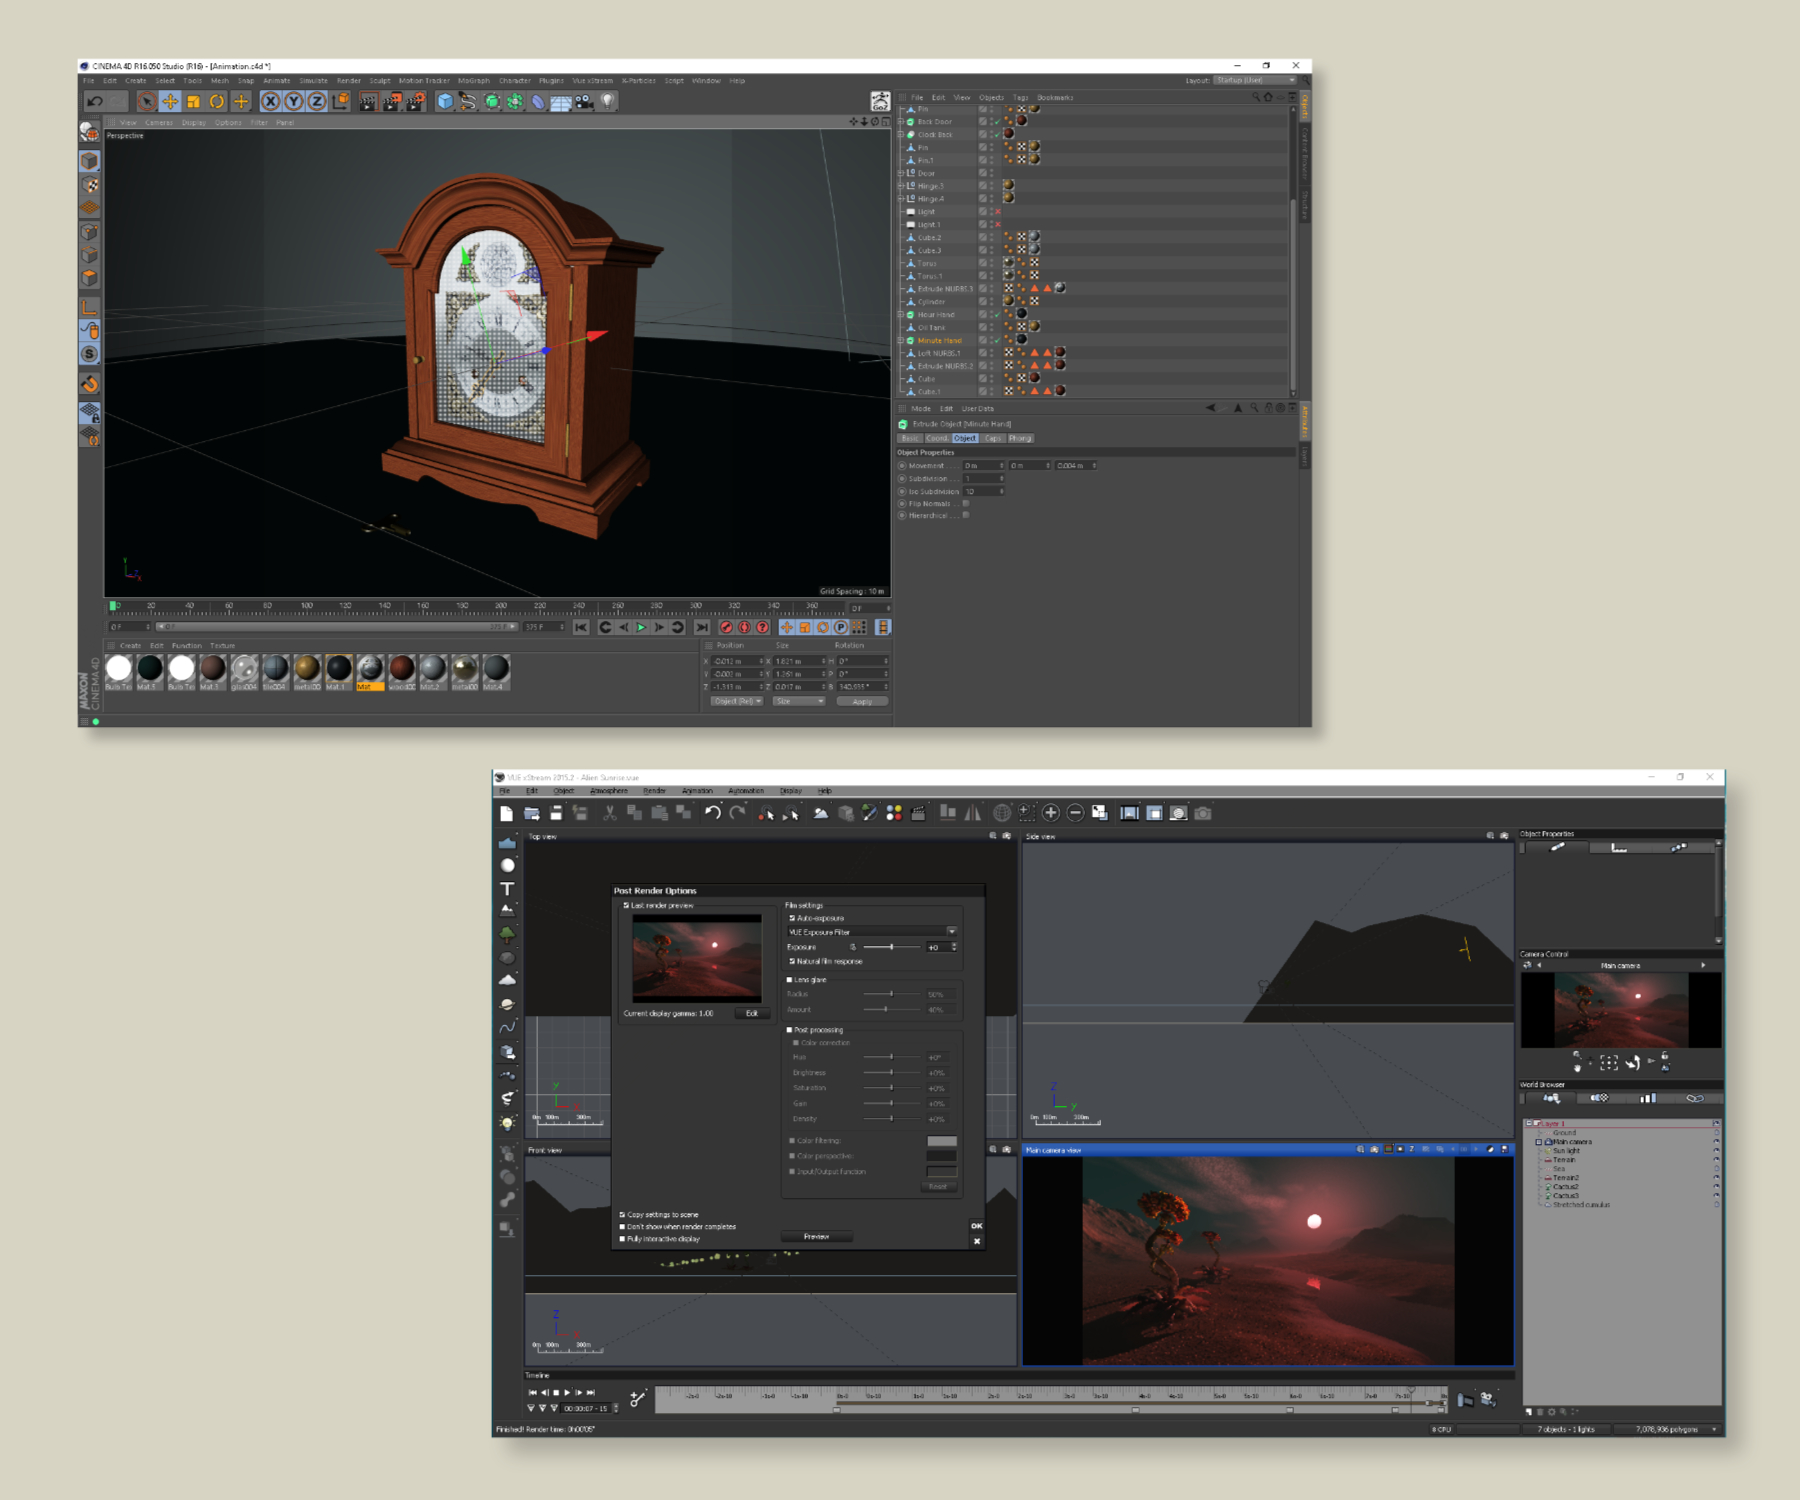
Task: Click the Cut scissors icon in Vue
Action: tap(609, 813)
